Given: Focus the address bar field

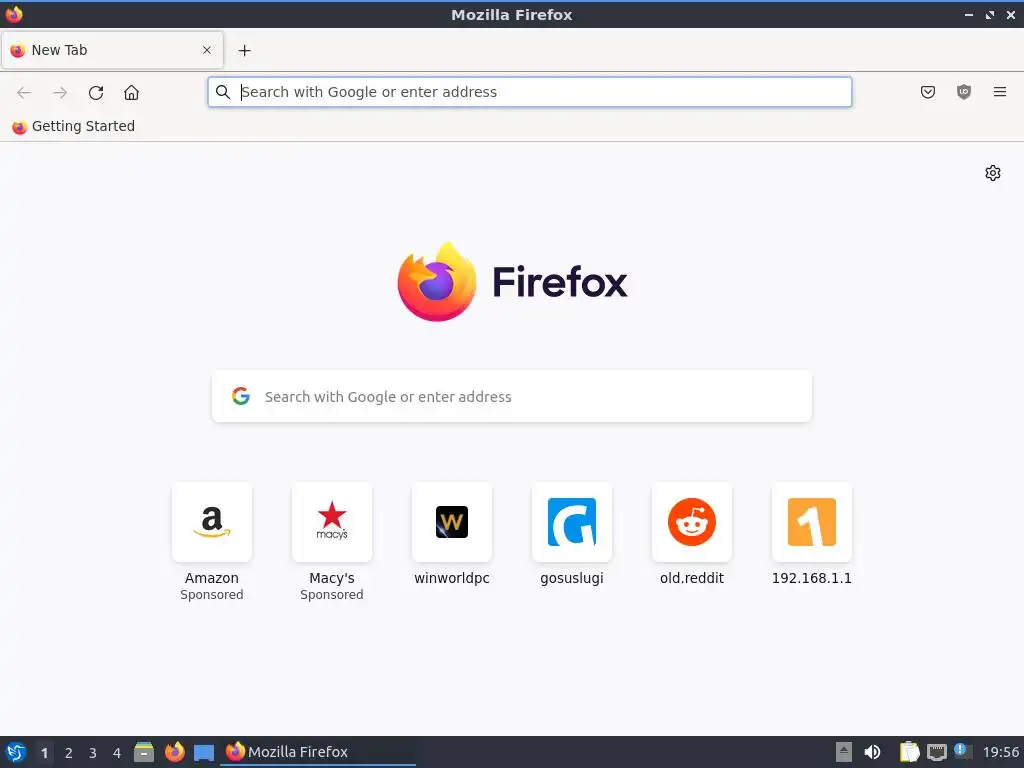Looking at the screenshot, I should pyautogui.click(x=530, y=92).
